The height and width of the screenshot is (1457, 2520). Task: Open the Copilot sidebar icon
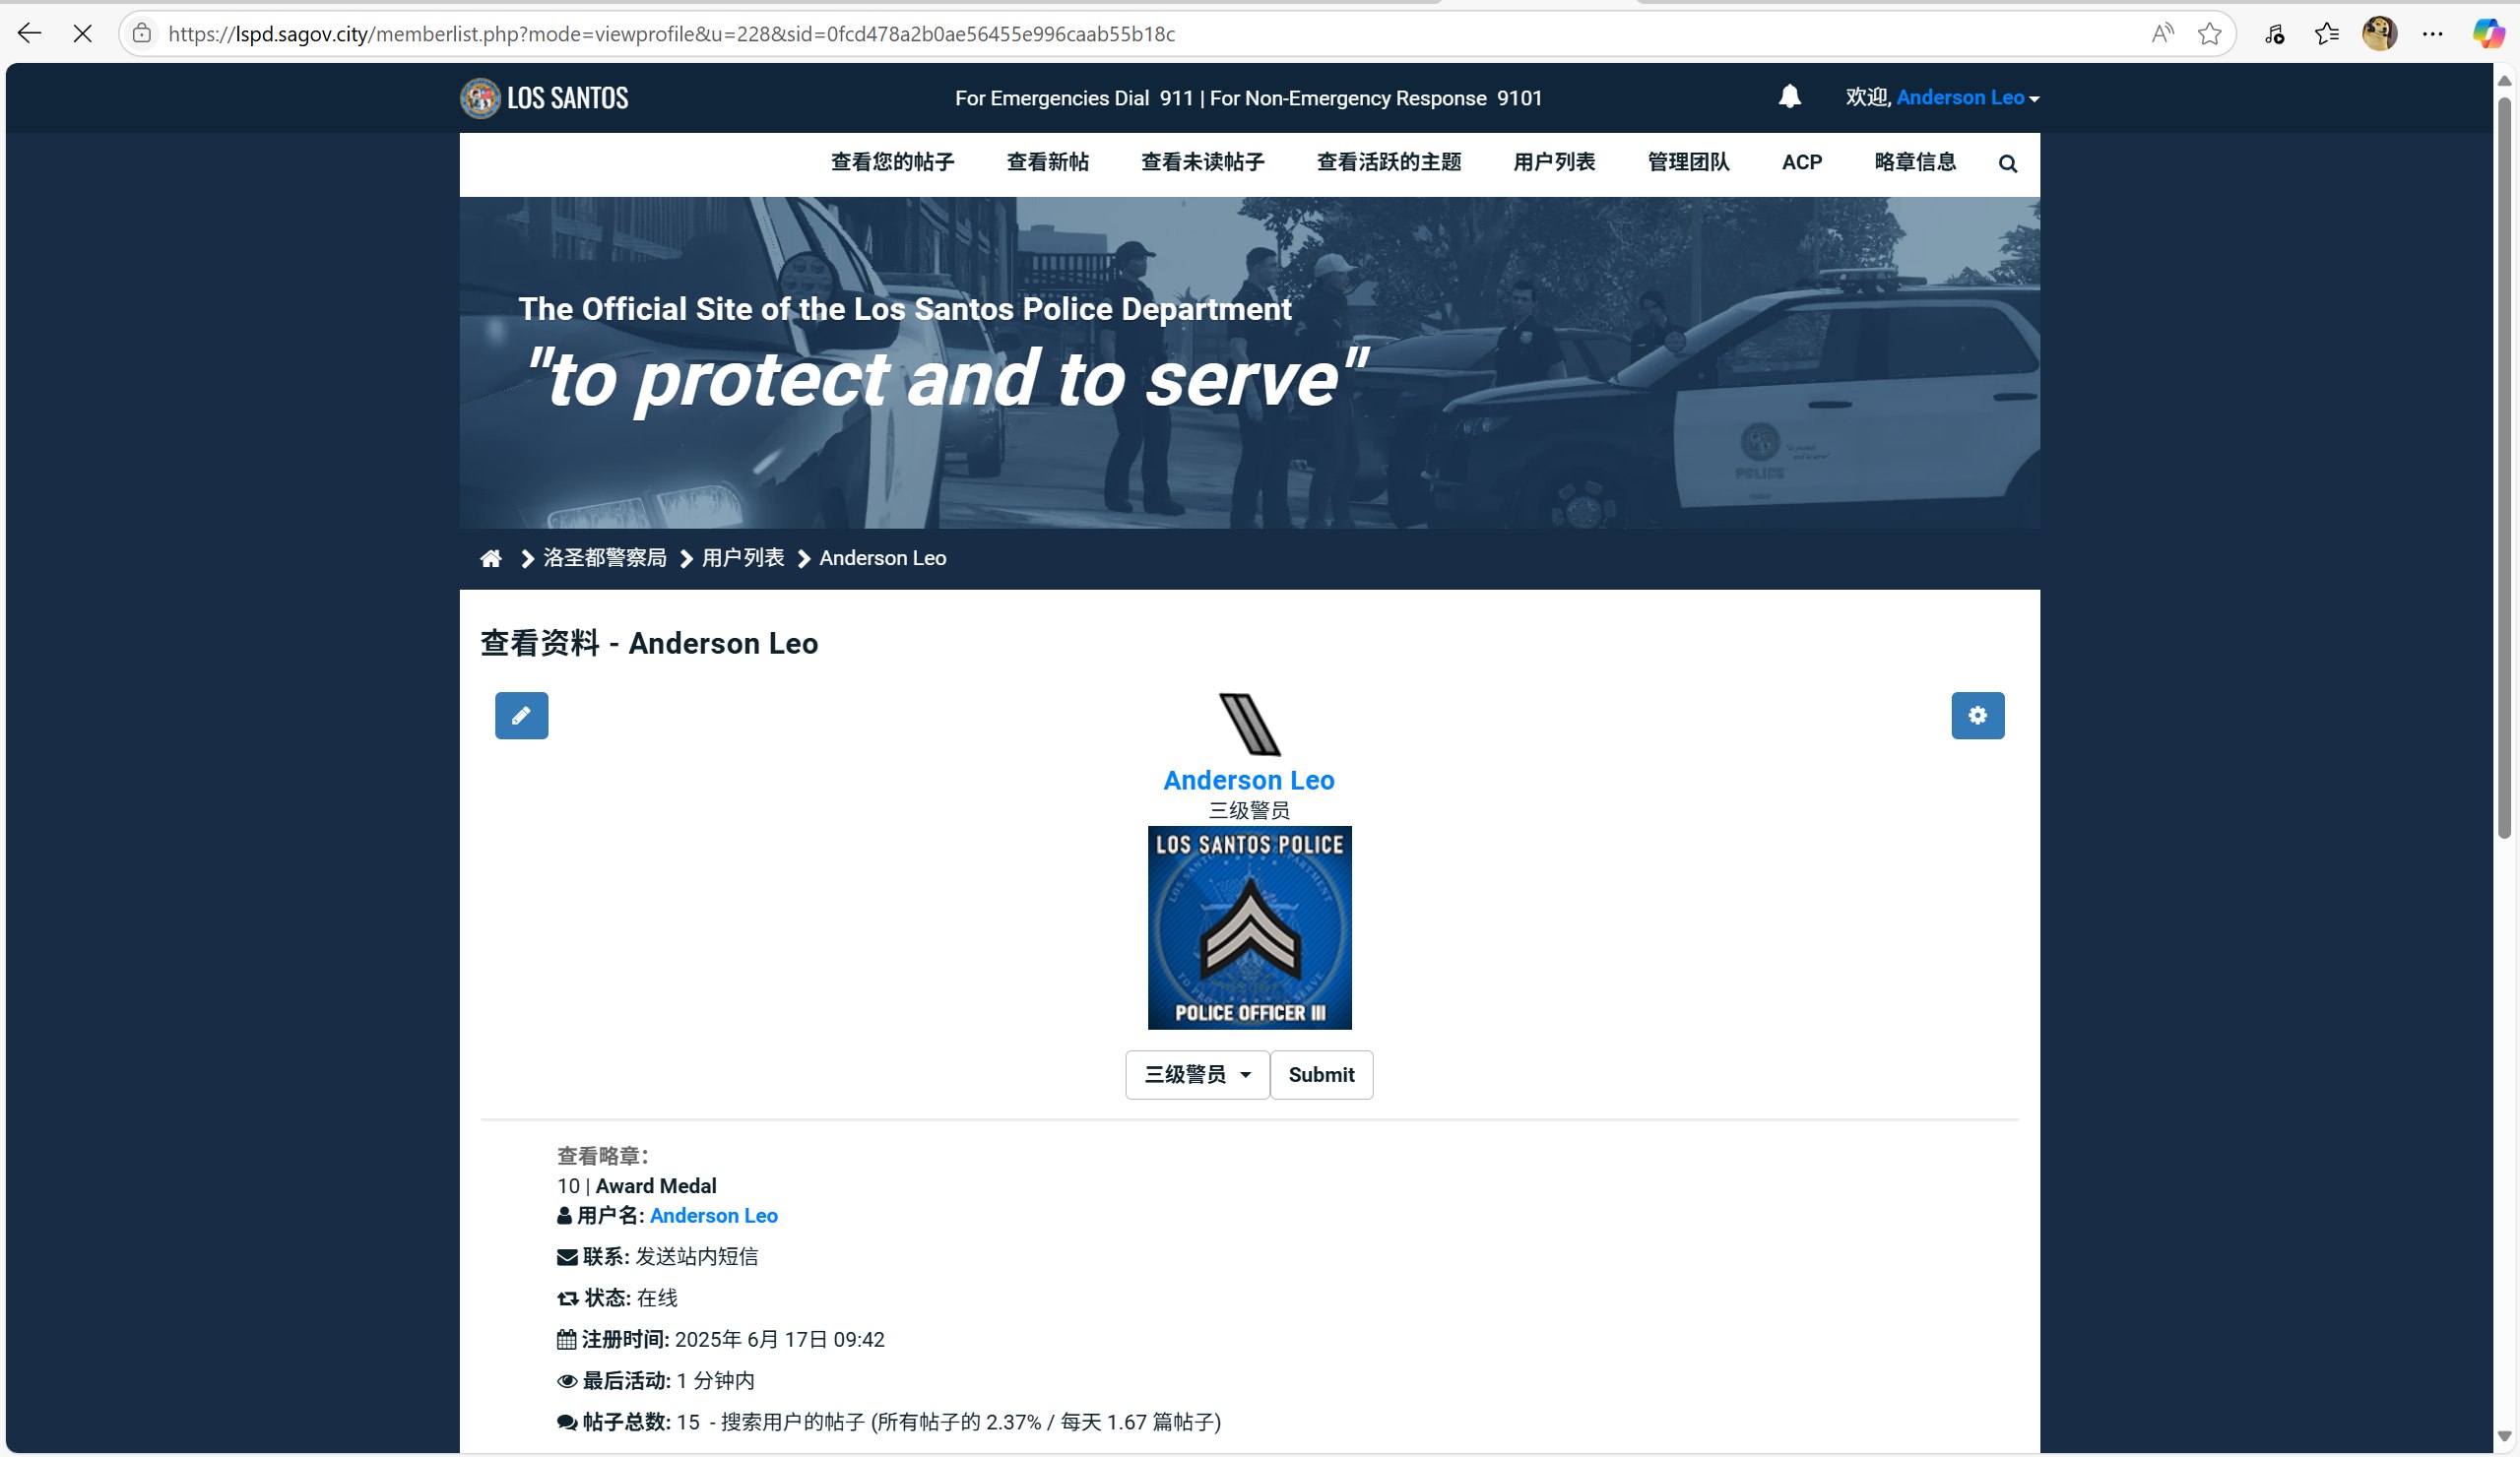tap(2488, 34)
